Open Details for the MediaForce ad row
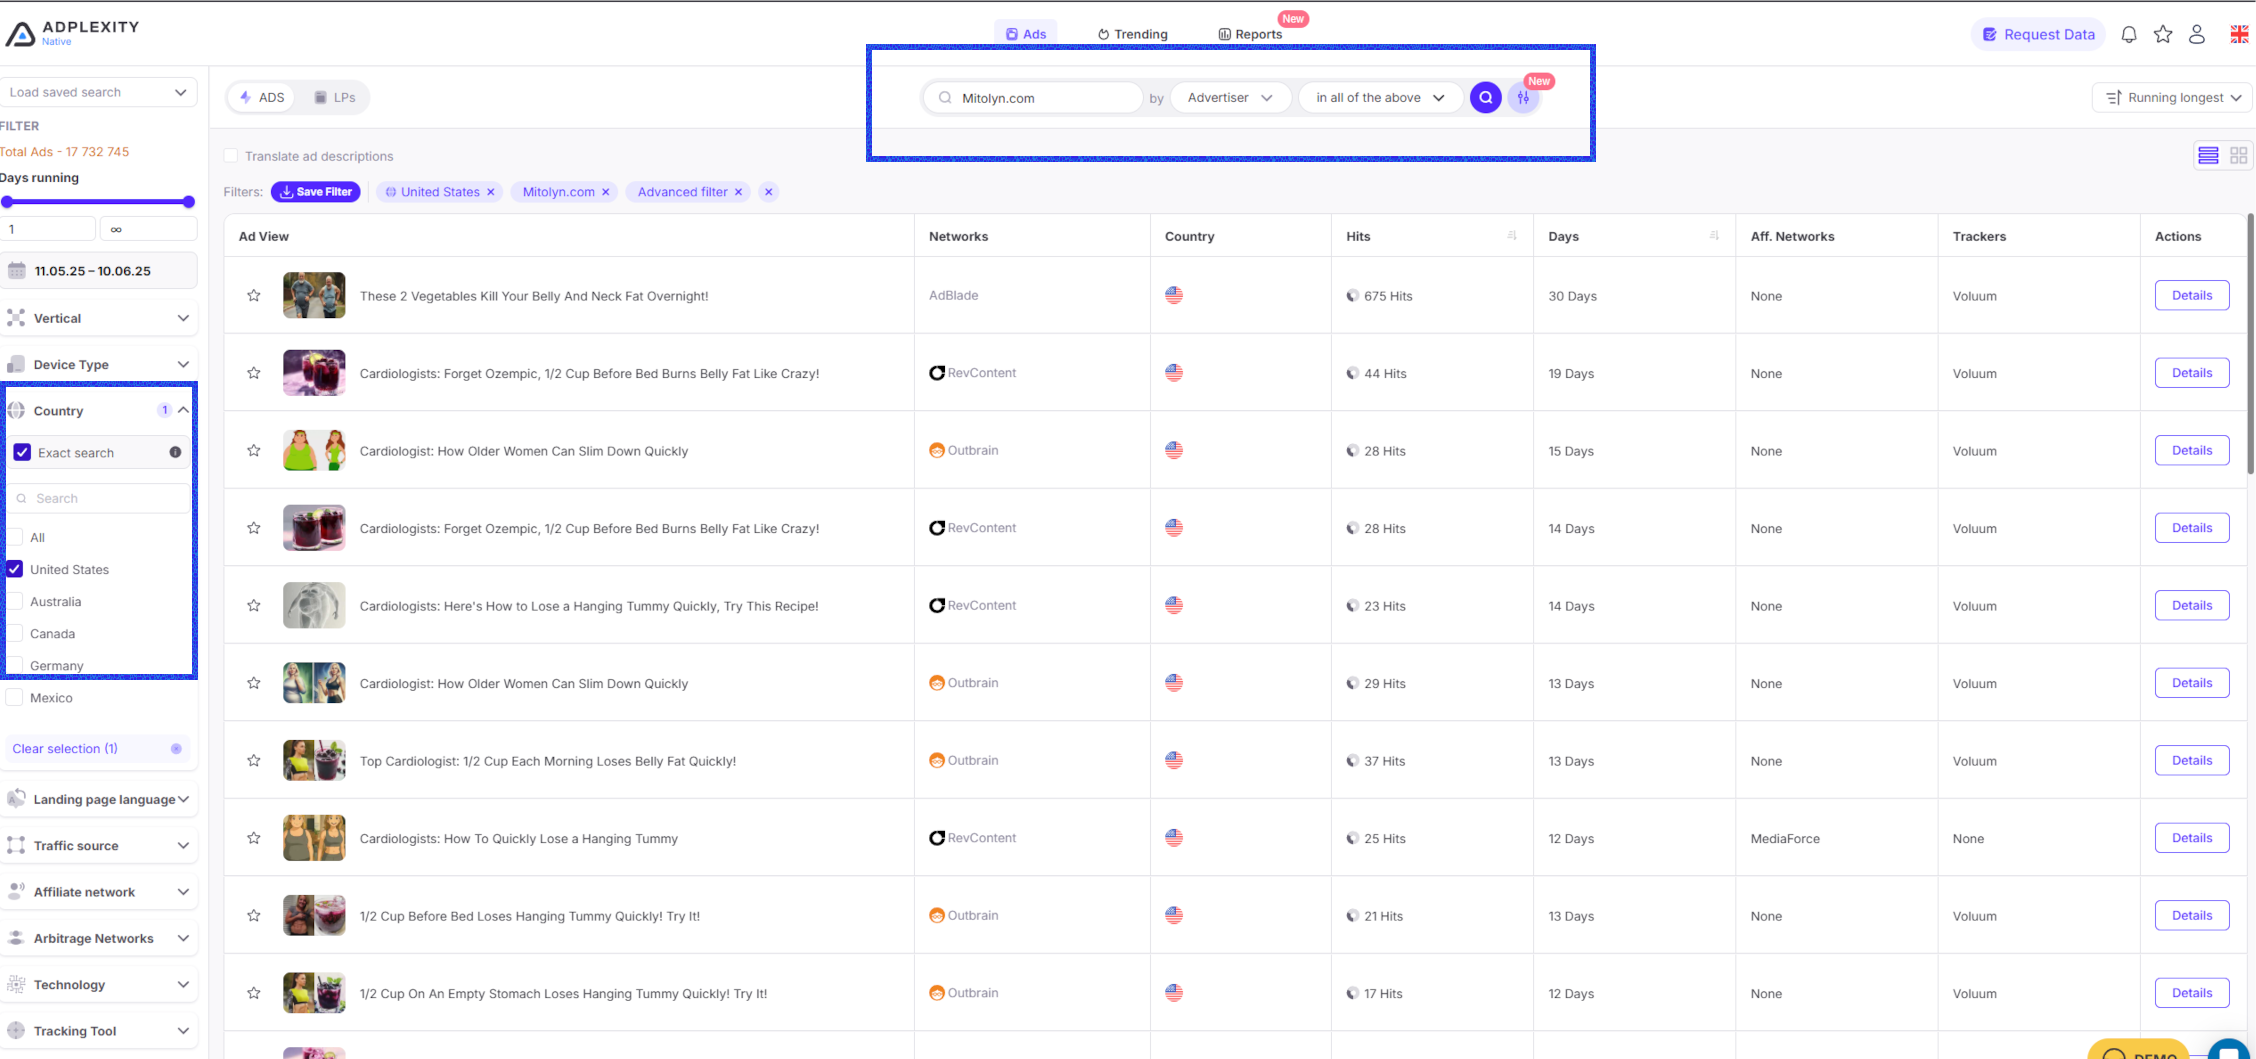 [2192, 838]
